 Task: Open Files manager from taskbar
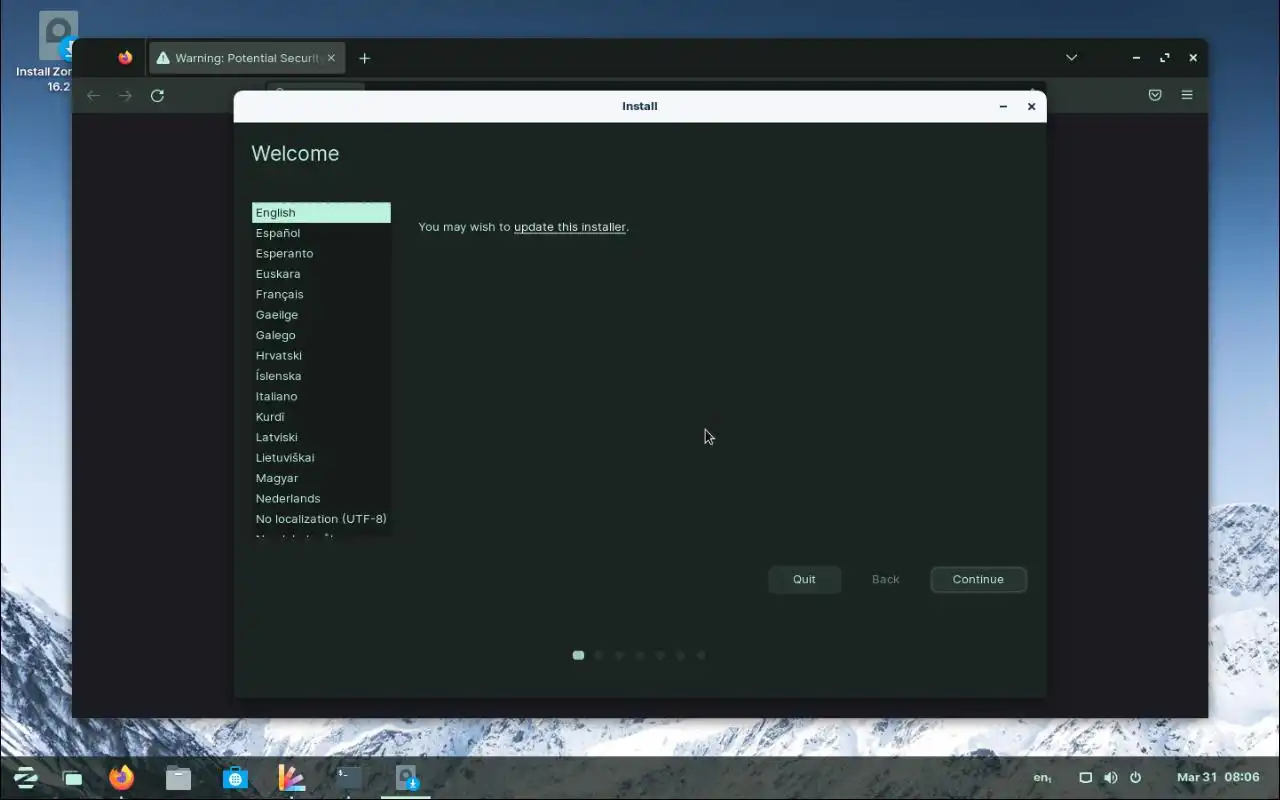(x=178, y=777)
